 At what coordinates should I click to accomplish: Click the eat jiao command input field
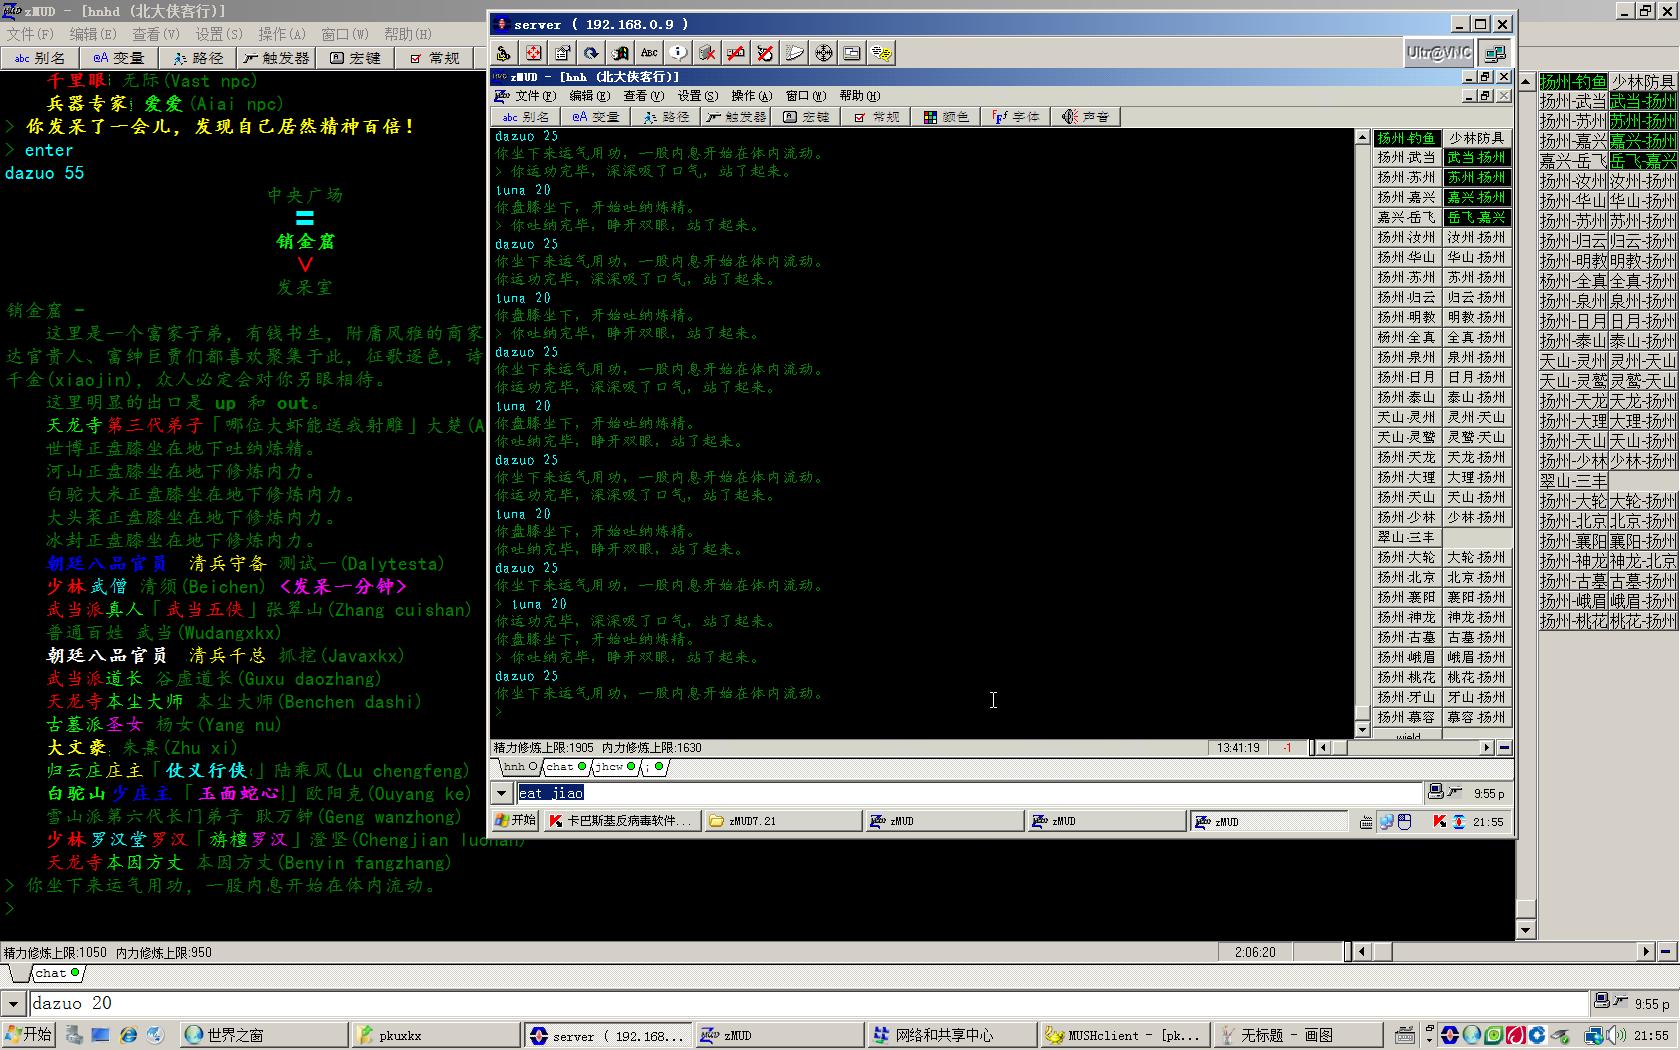pos(968,793)
